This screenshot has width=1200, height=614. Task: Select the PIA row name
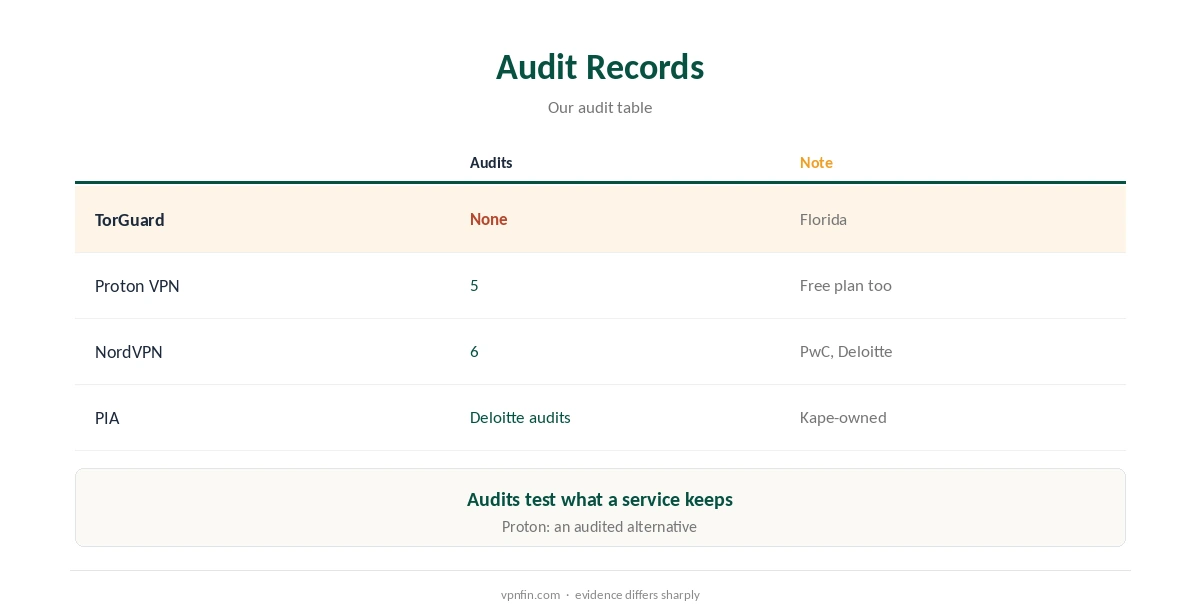tap(107, 418)
